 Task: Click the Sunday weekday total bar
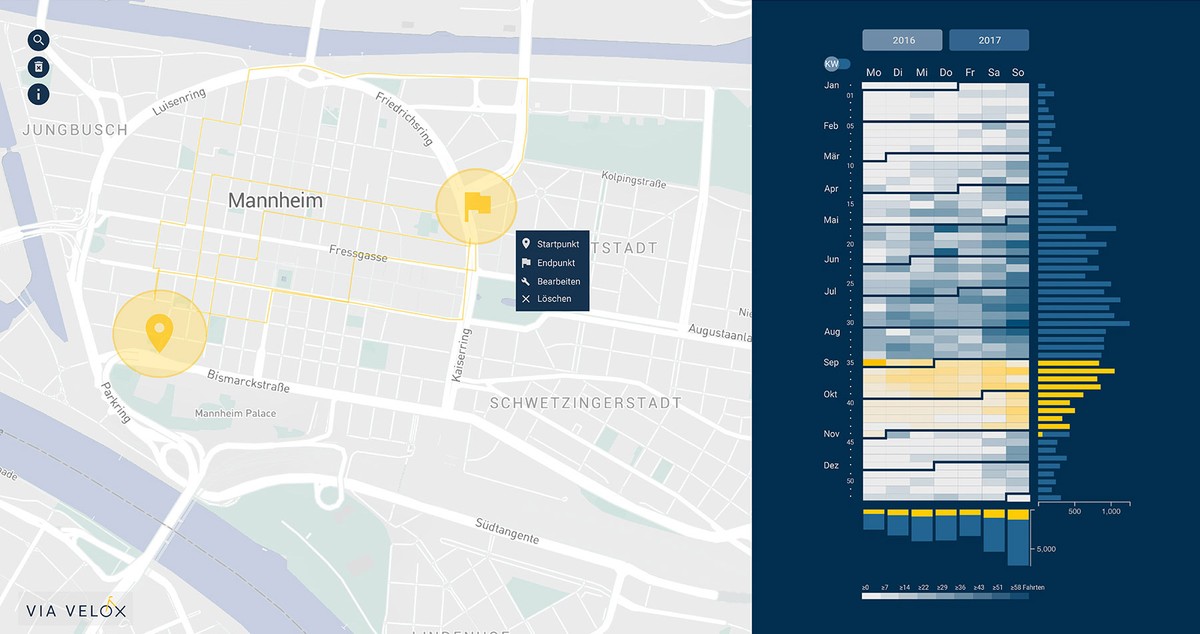coord(1018,537)
